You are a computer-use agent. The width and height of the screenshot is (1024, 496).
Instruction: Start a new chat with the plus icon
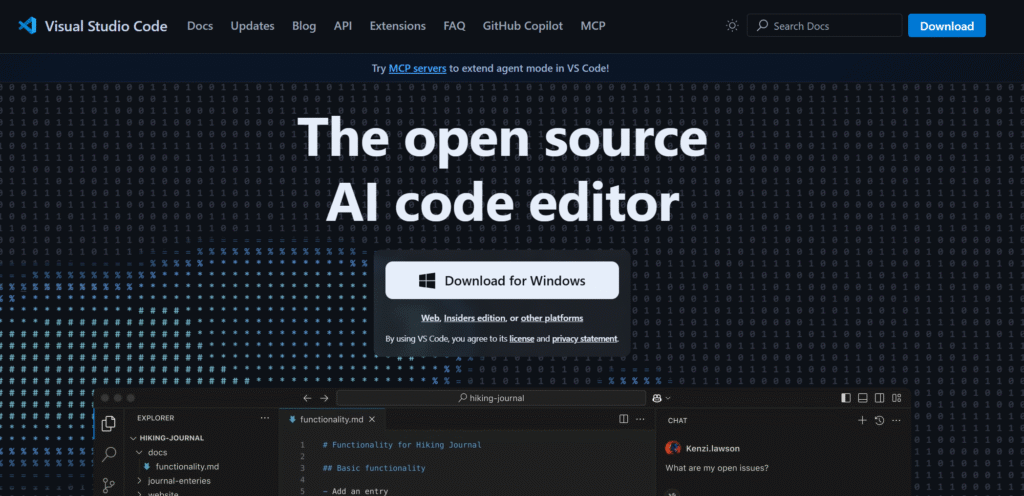(862, 420)
